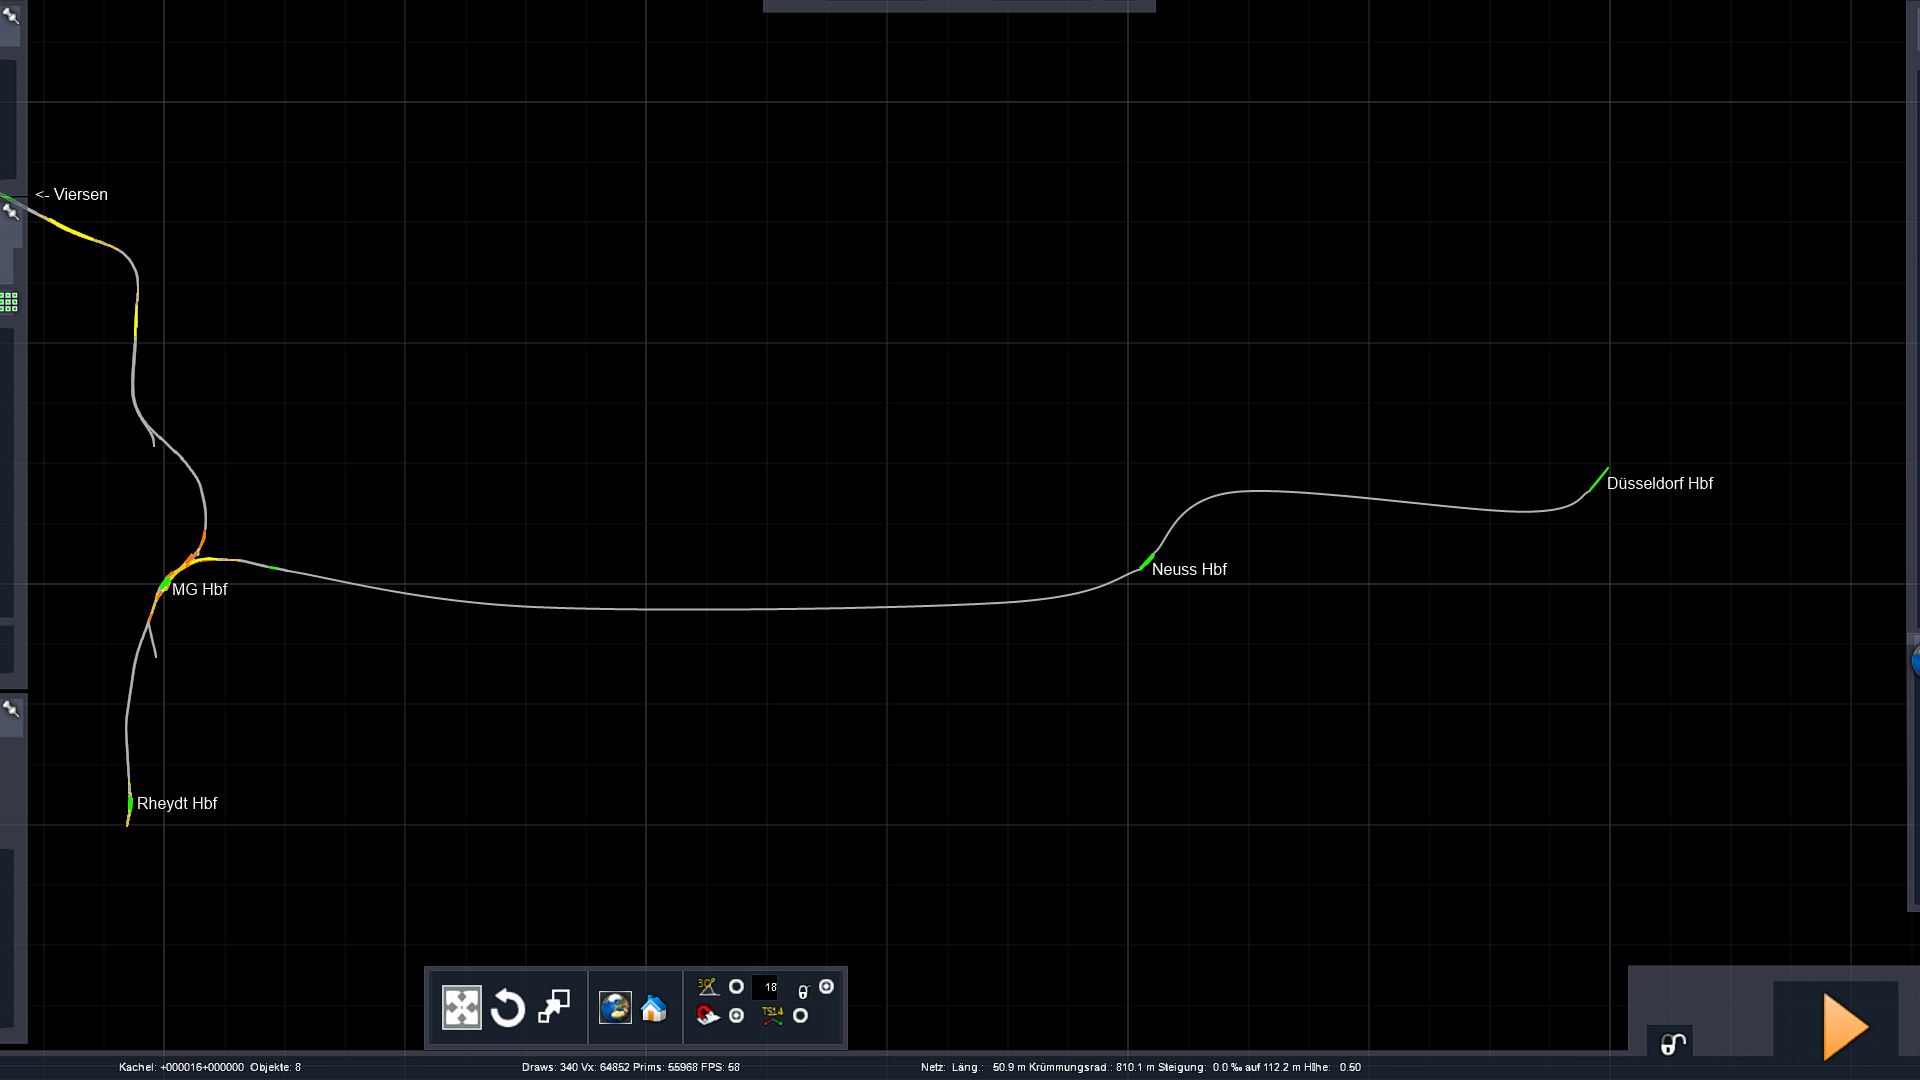Click the TS14 track graph icon

(772, 1016)
